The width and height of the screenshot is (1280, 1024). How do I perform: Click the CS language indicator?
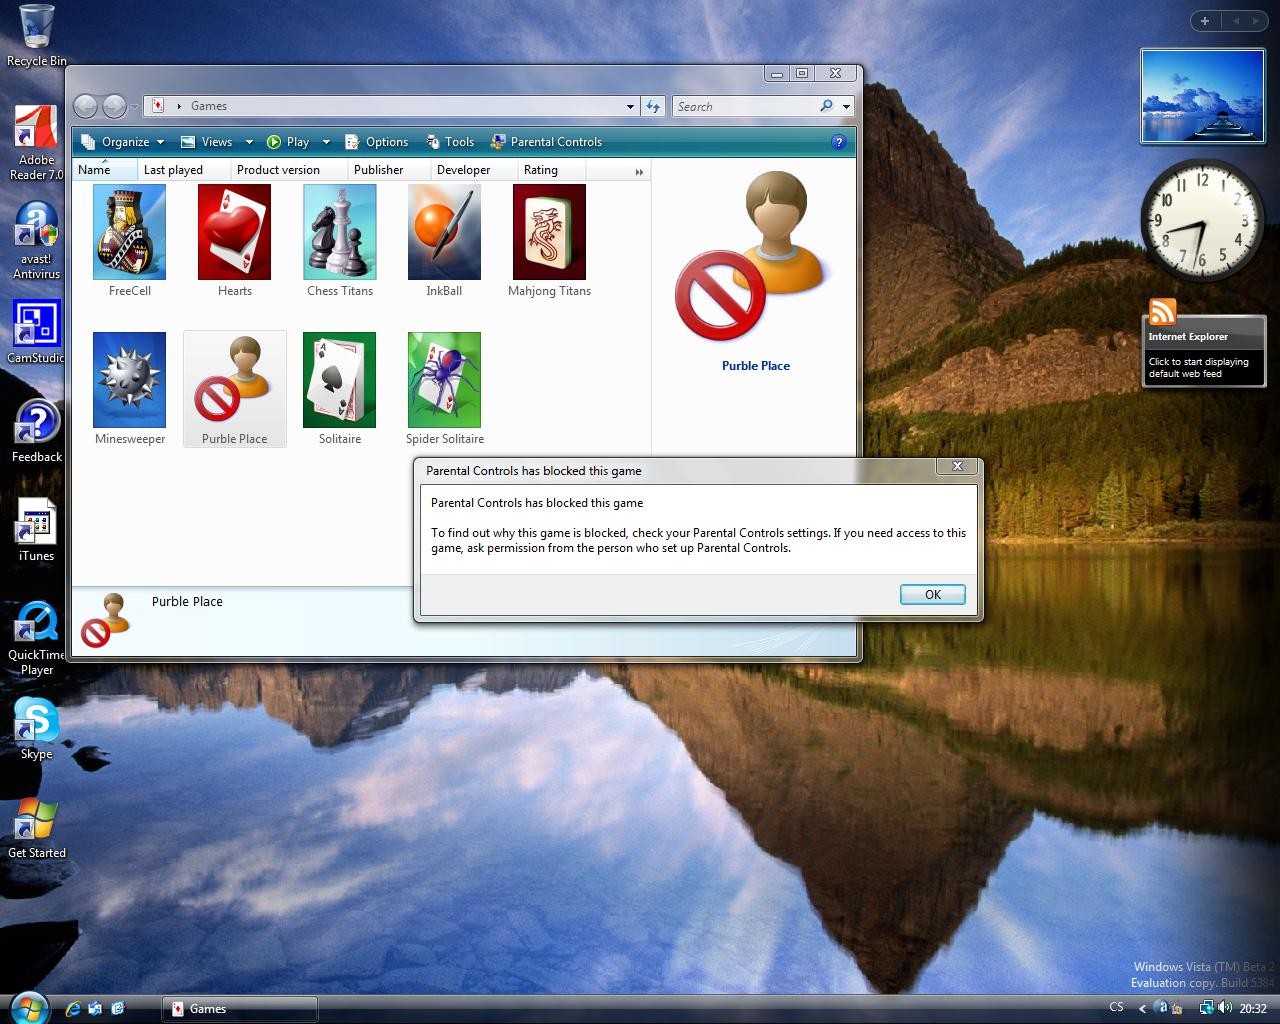click(1116, 1008)
